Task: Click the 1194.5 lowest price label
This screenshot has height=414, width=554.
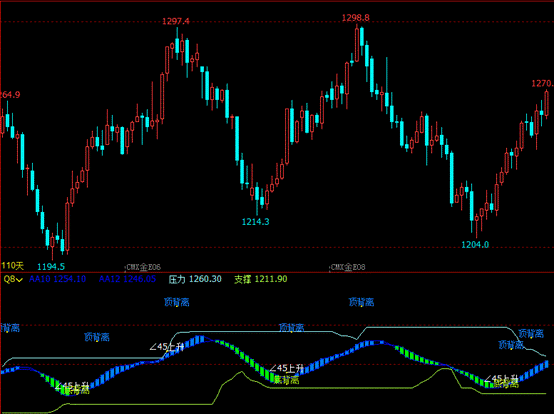Action: click(x=51, y=267)
